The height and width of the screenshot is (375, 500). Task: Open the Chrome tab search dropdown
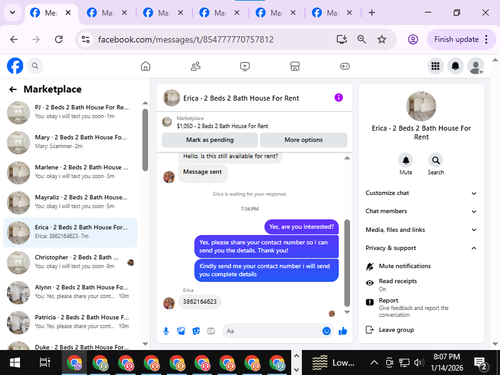coord(12,13)
